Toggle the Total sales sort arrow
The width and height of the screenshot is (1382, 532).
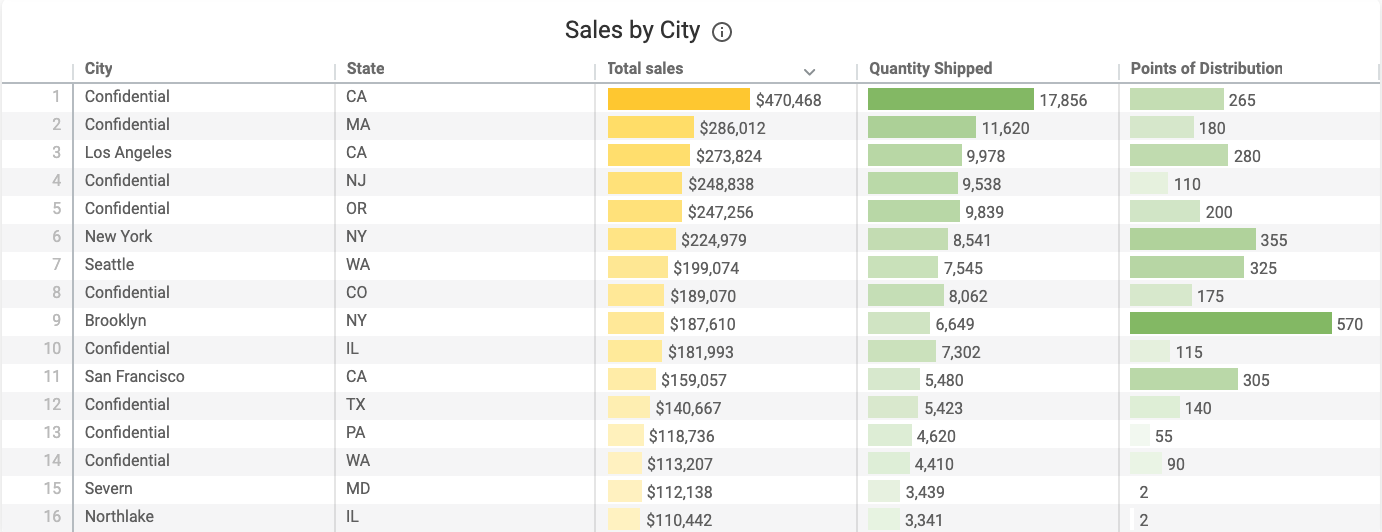pos(810,72)
